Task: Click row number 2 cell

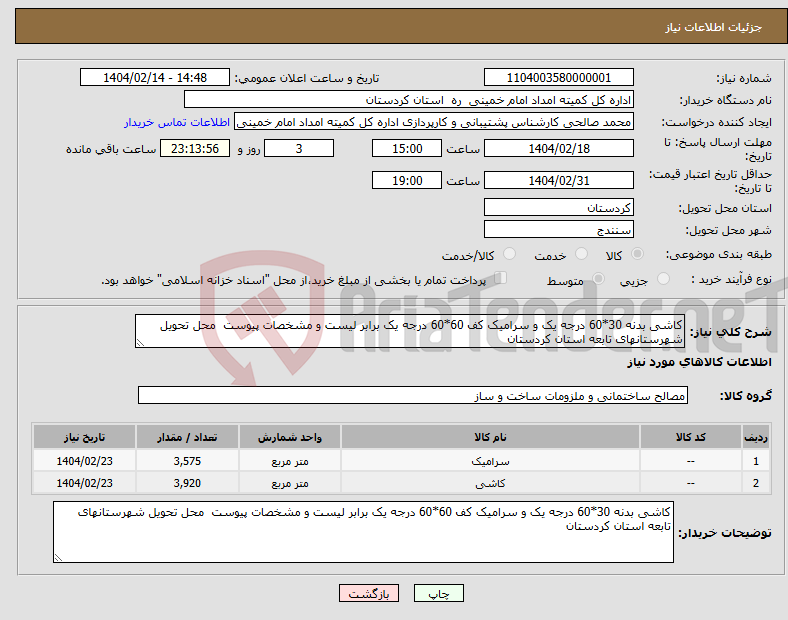Action: click(x=756, y=483)
